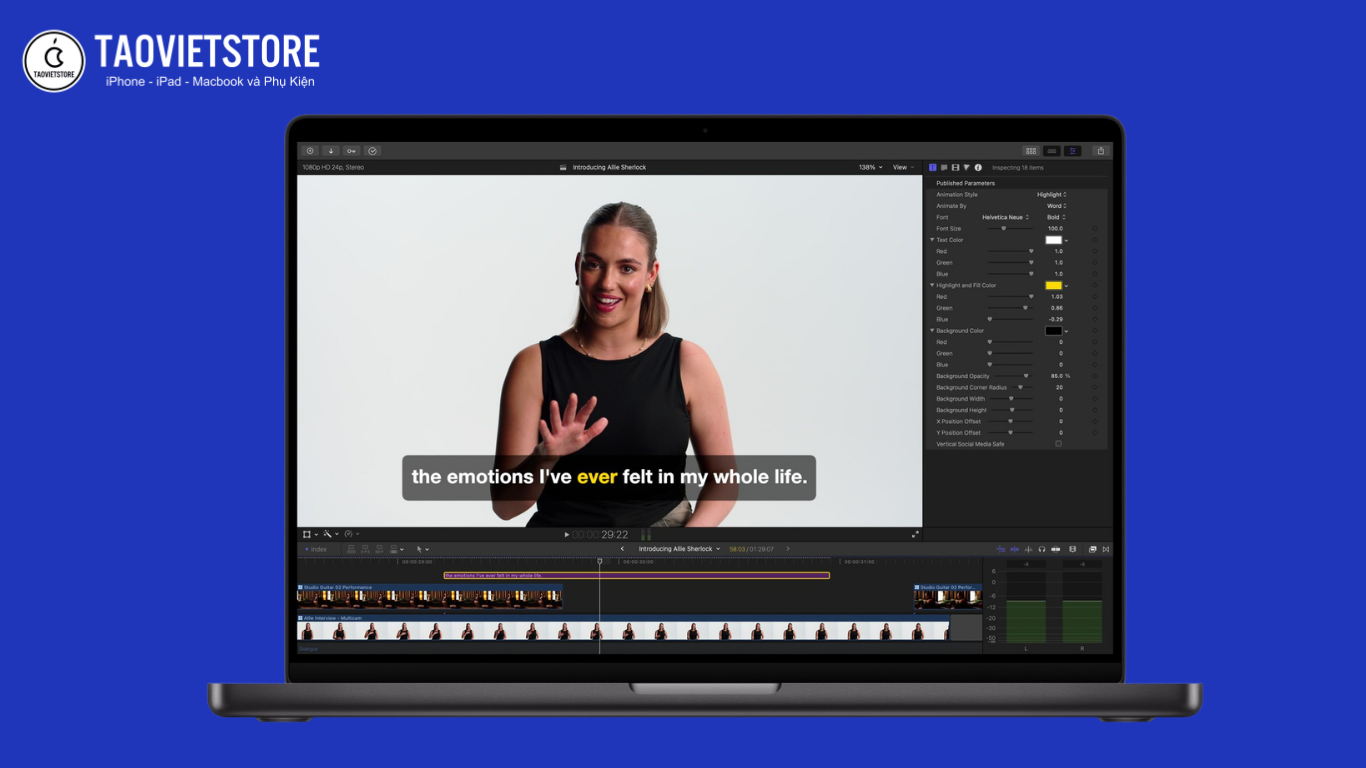
Task: Click the connect clip edit button
Action: coord(351,549)
